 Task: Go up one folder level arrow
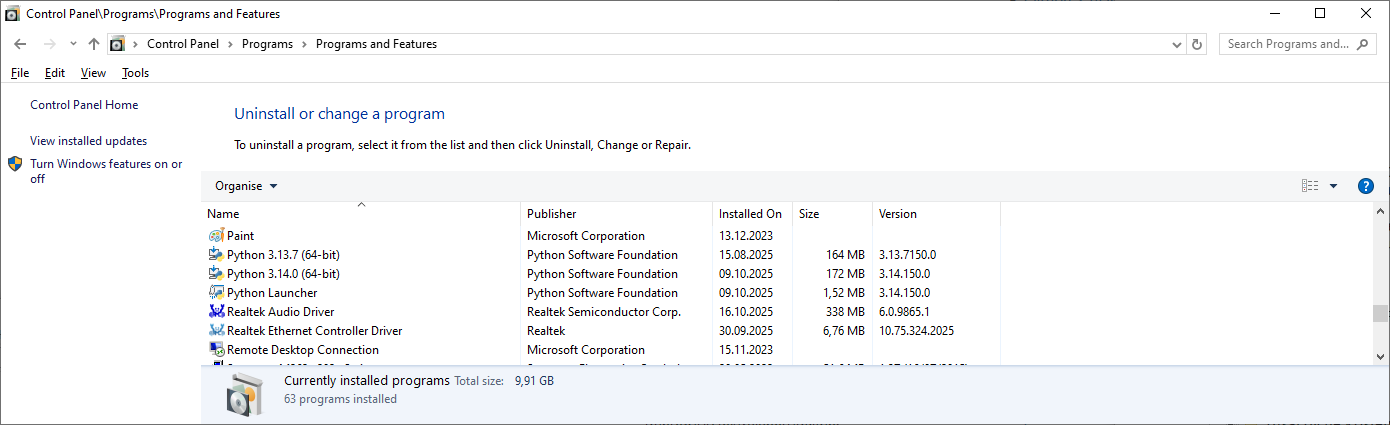94,44
